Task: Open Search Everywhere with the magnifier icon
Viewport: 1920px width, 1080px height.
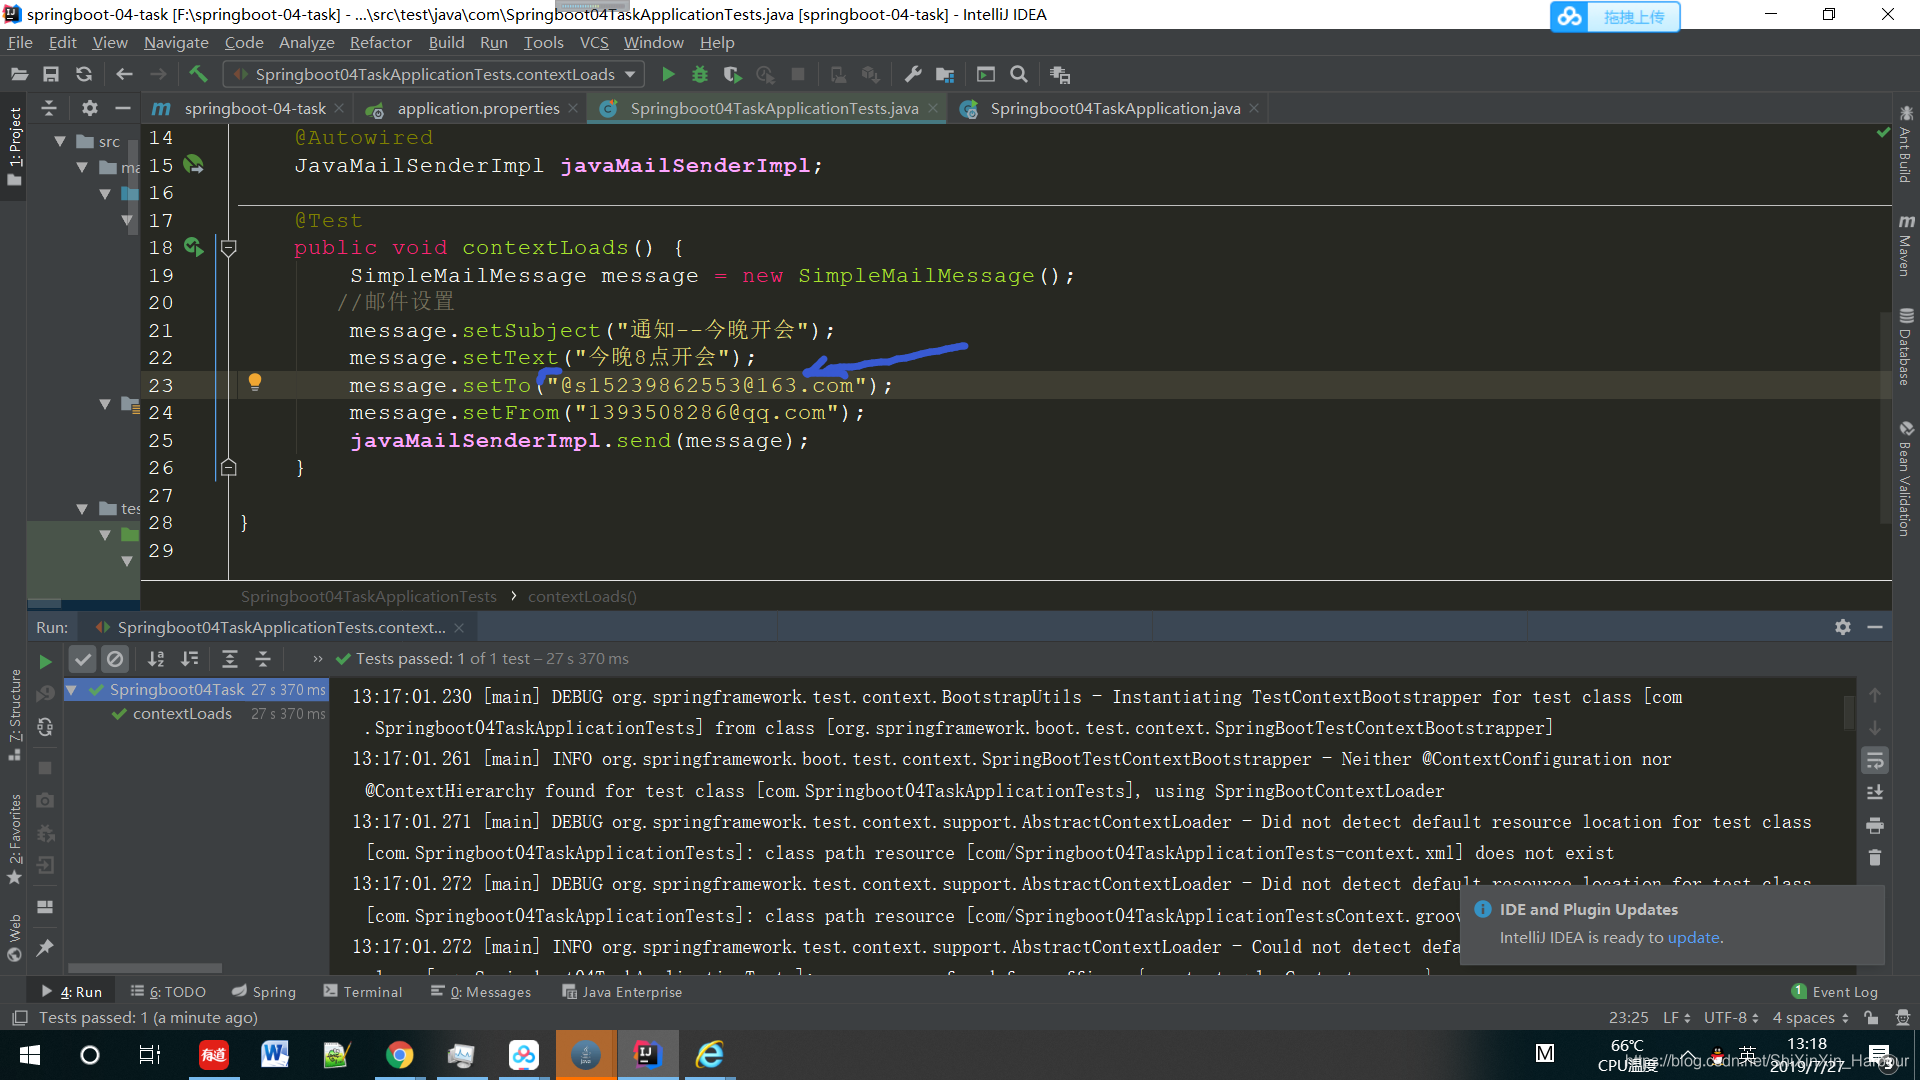Action: pyautogui.click(x=1019, y=74)
